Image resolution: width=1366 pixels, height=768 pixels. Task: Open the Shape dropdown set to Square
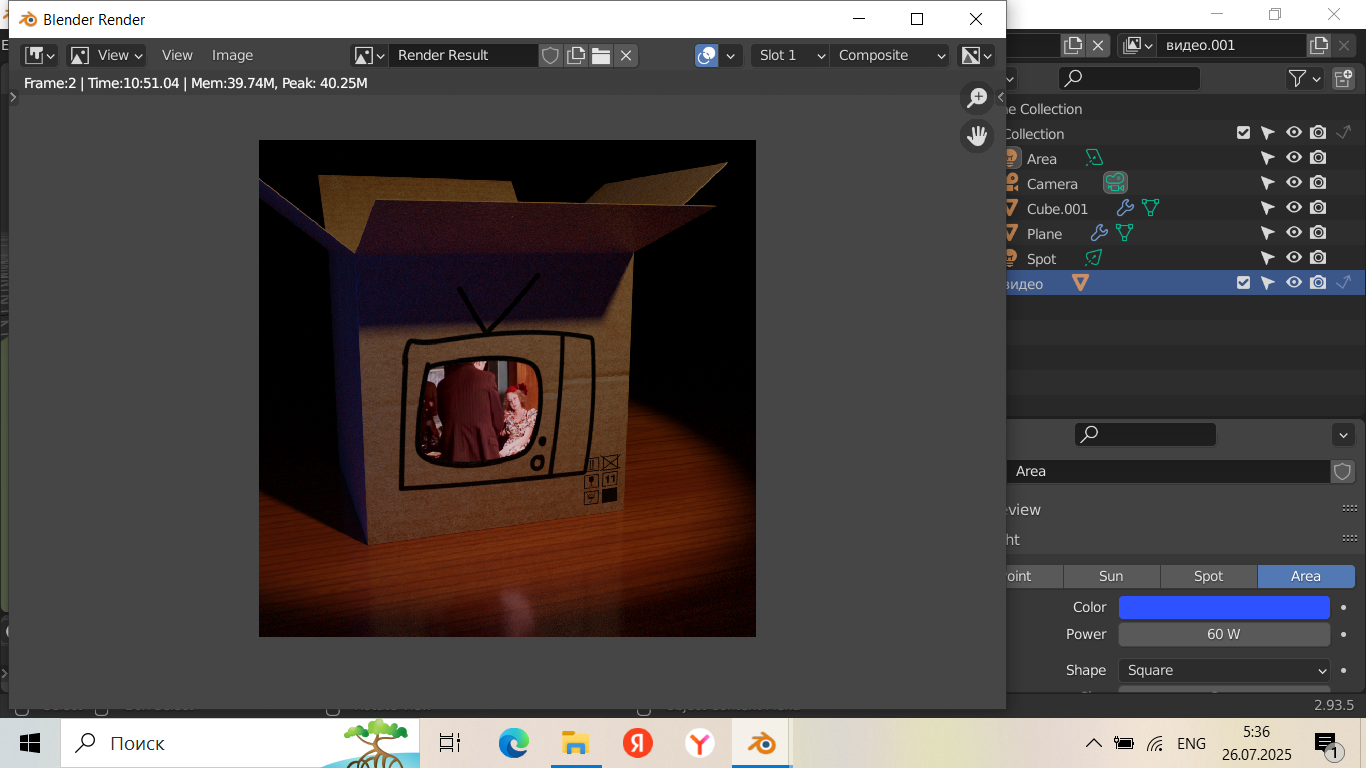pos(1223,670)
